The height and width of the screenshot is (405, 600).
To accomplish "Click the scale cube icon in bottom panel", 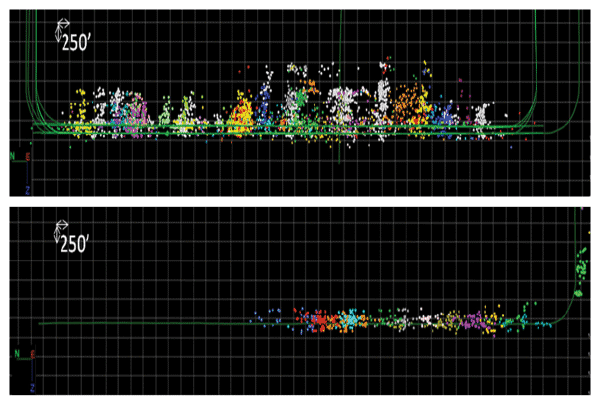I will click(x=59, y=230).
